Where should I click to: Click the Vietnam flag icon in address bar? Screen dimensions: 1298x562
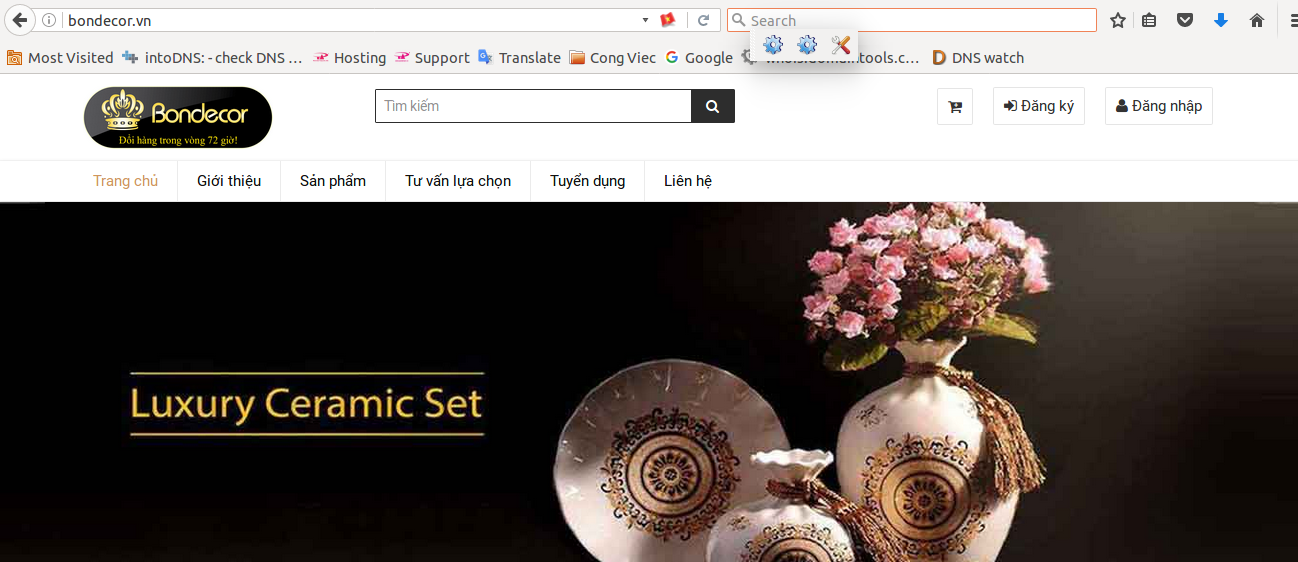tap(668, 20)
